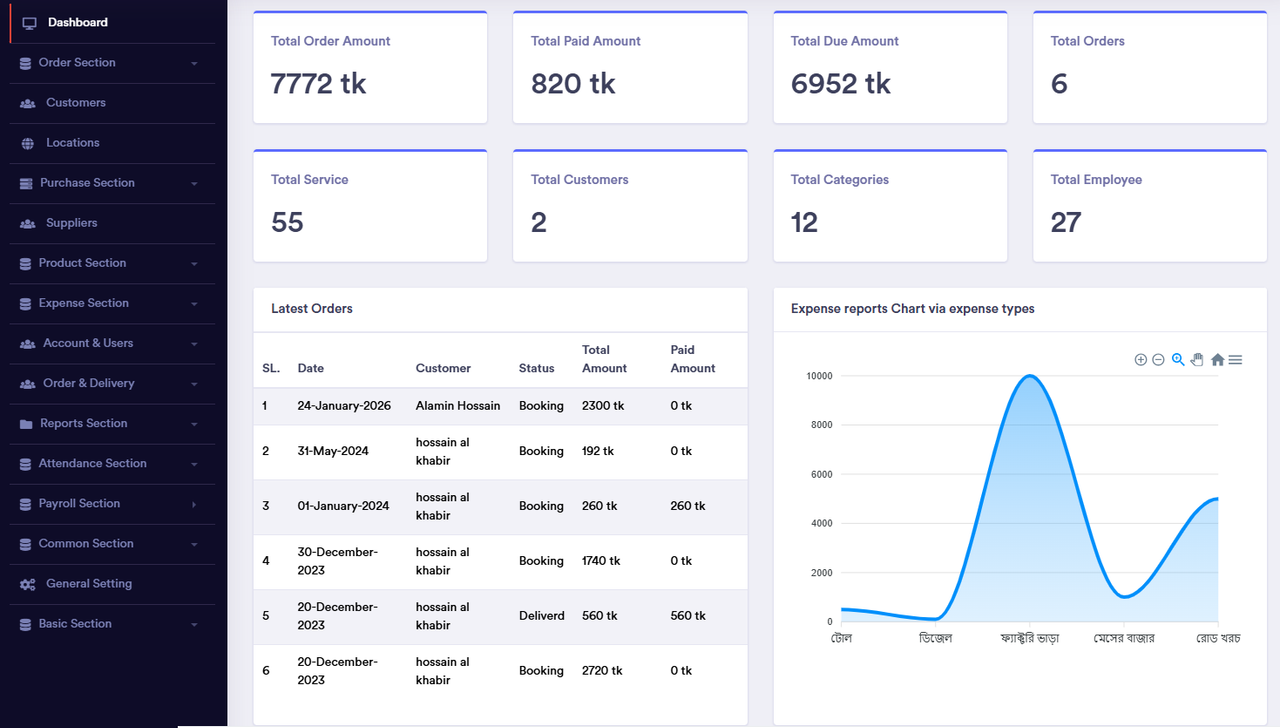Click the Status column header

click(537, 368)
